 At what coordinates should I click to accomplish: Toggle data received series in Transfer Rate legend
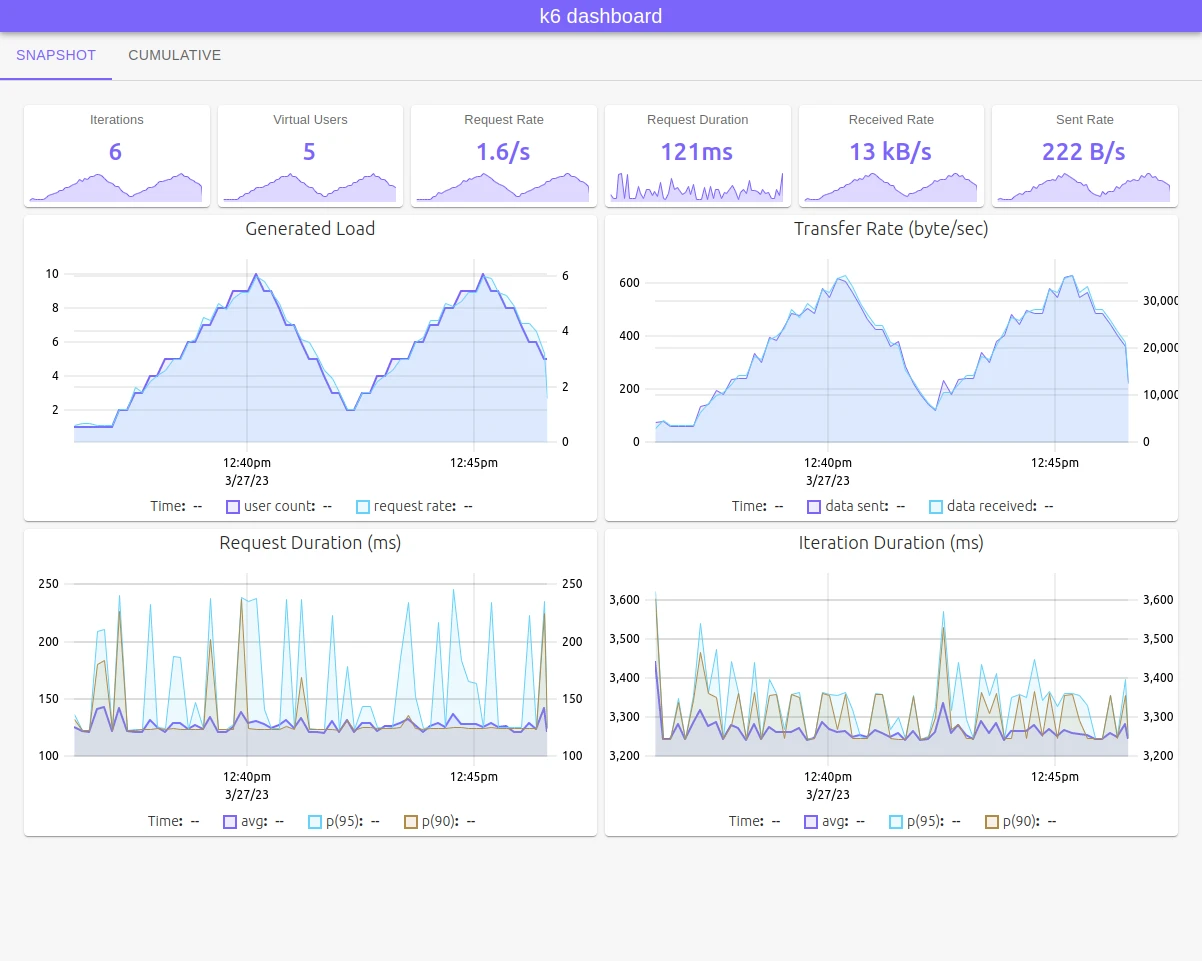pyautogui.click(x=992, y=506)
